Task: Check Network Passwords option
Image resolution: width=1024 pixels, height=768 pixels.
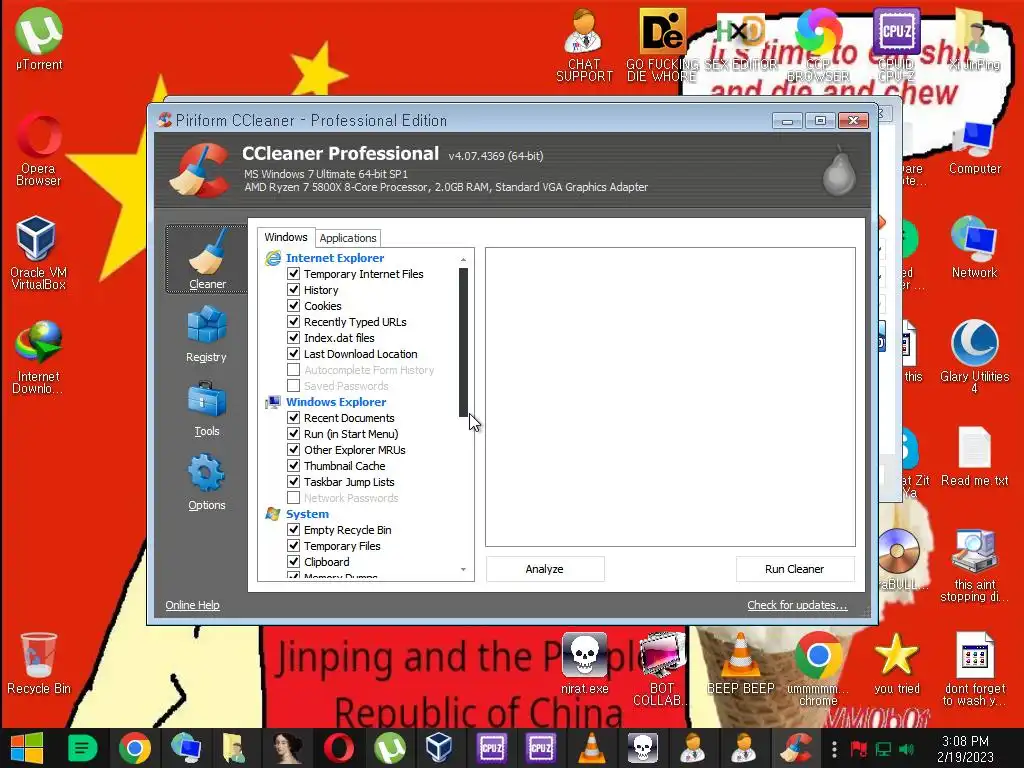Action: 294,498
